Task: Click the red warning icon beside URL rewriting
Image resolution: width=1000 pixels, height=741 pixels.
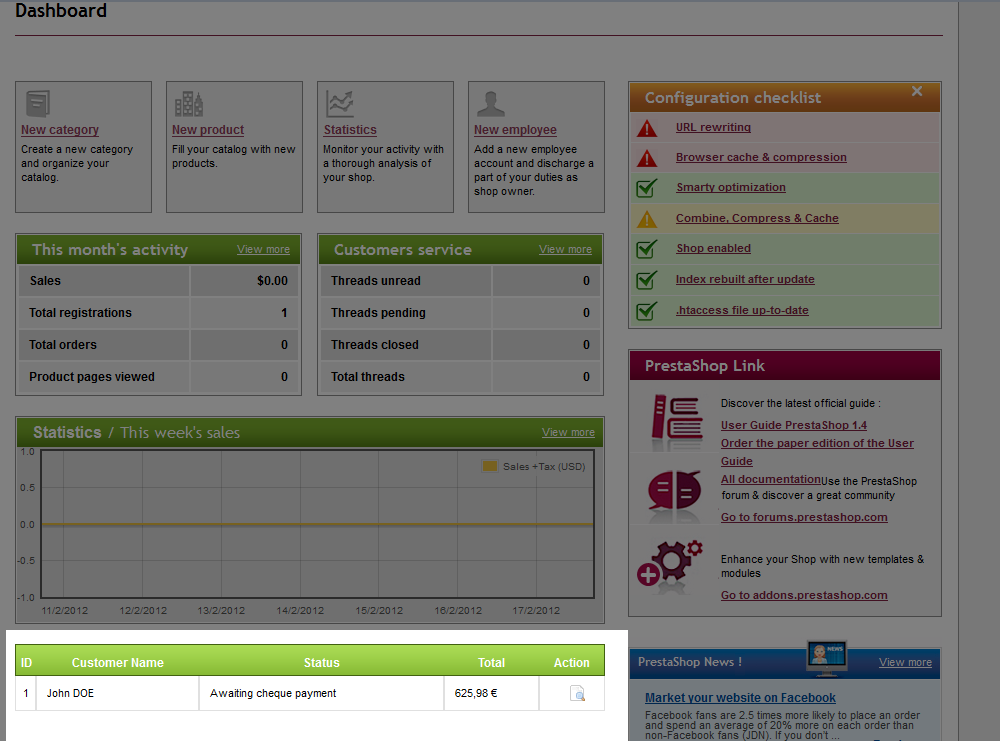Action: click(x=647, y=128)
